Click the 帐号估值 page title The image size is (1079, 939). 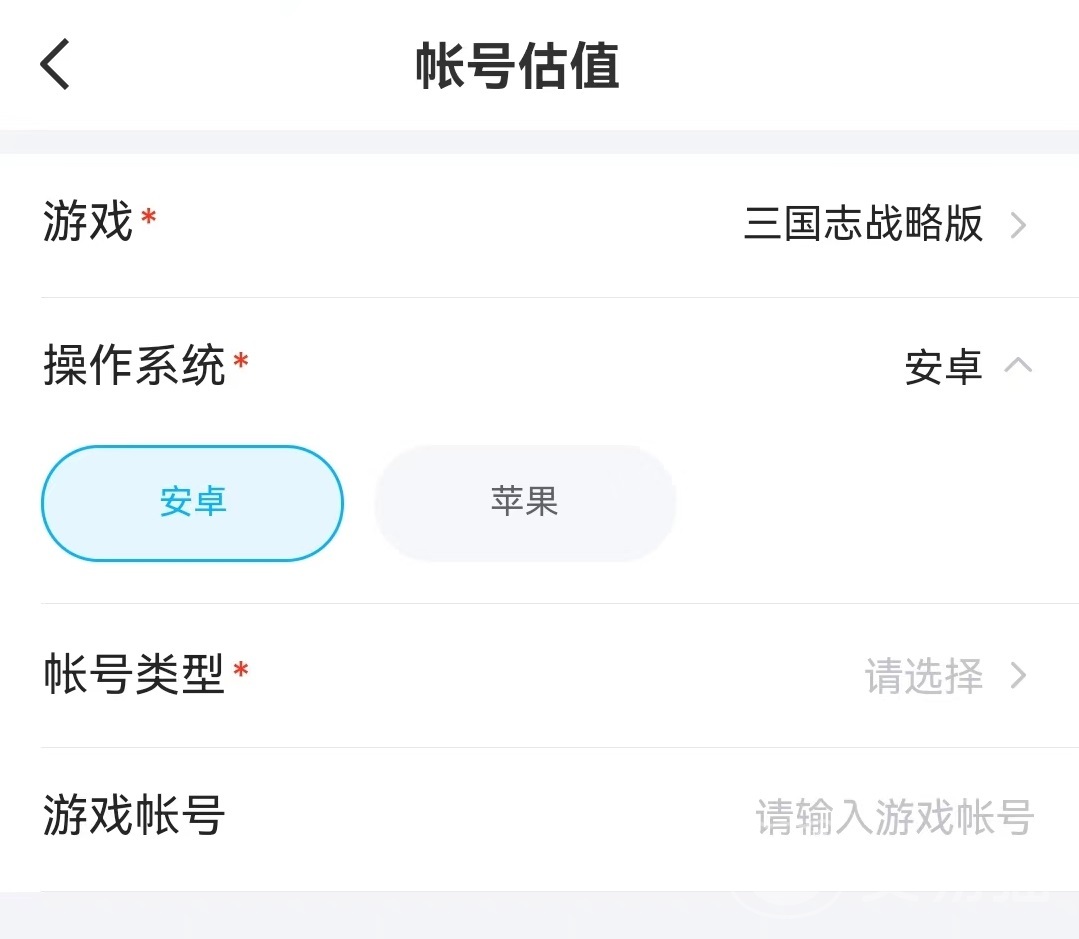pos(517,67)
